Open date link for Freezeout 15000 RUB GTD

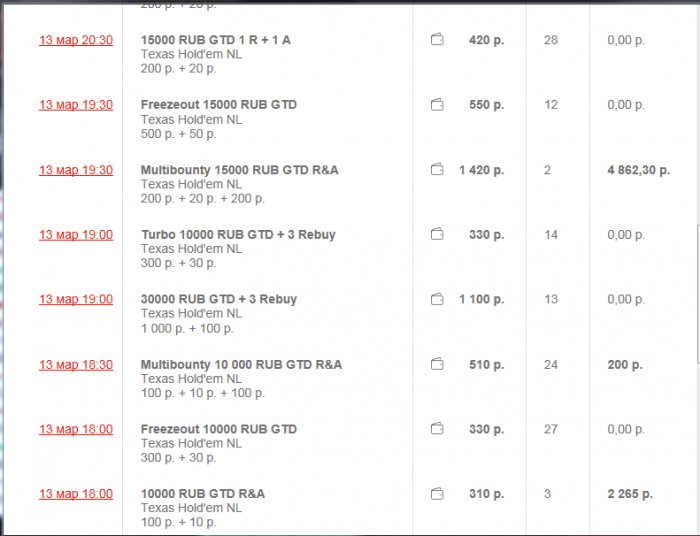coord(76,105)
